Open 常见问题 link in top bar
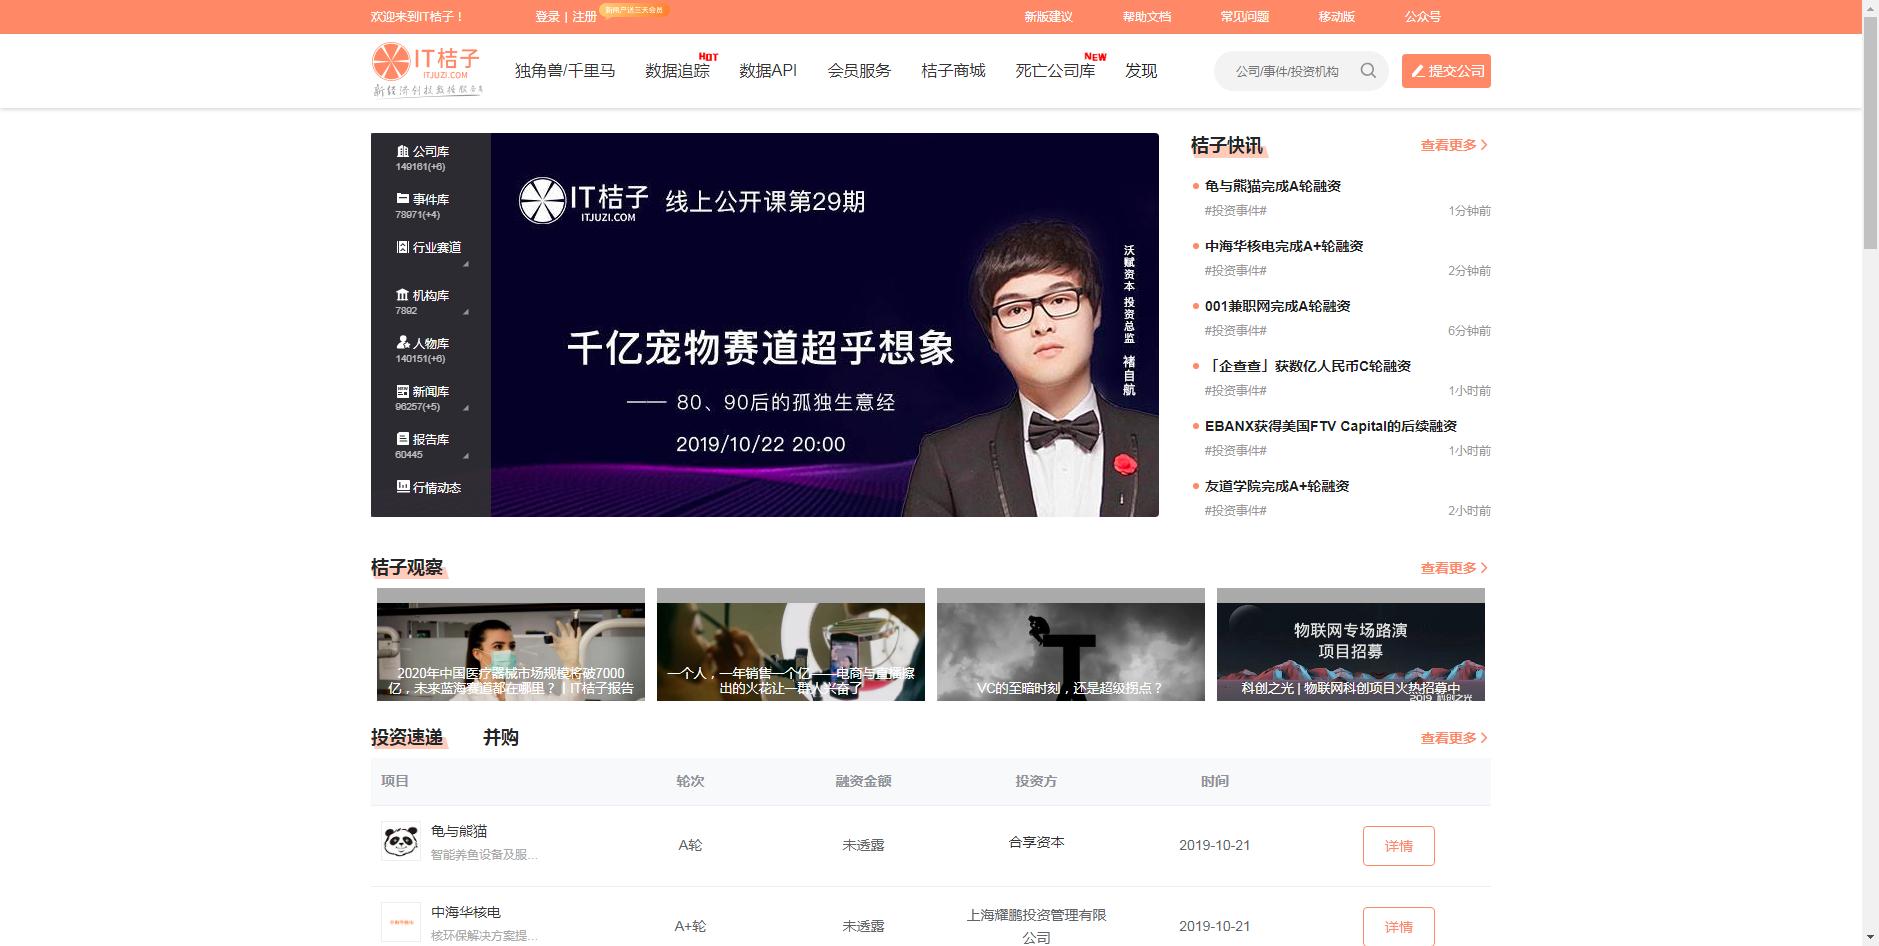Viewport: 1879px width, 946px height. point(1245,17)
